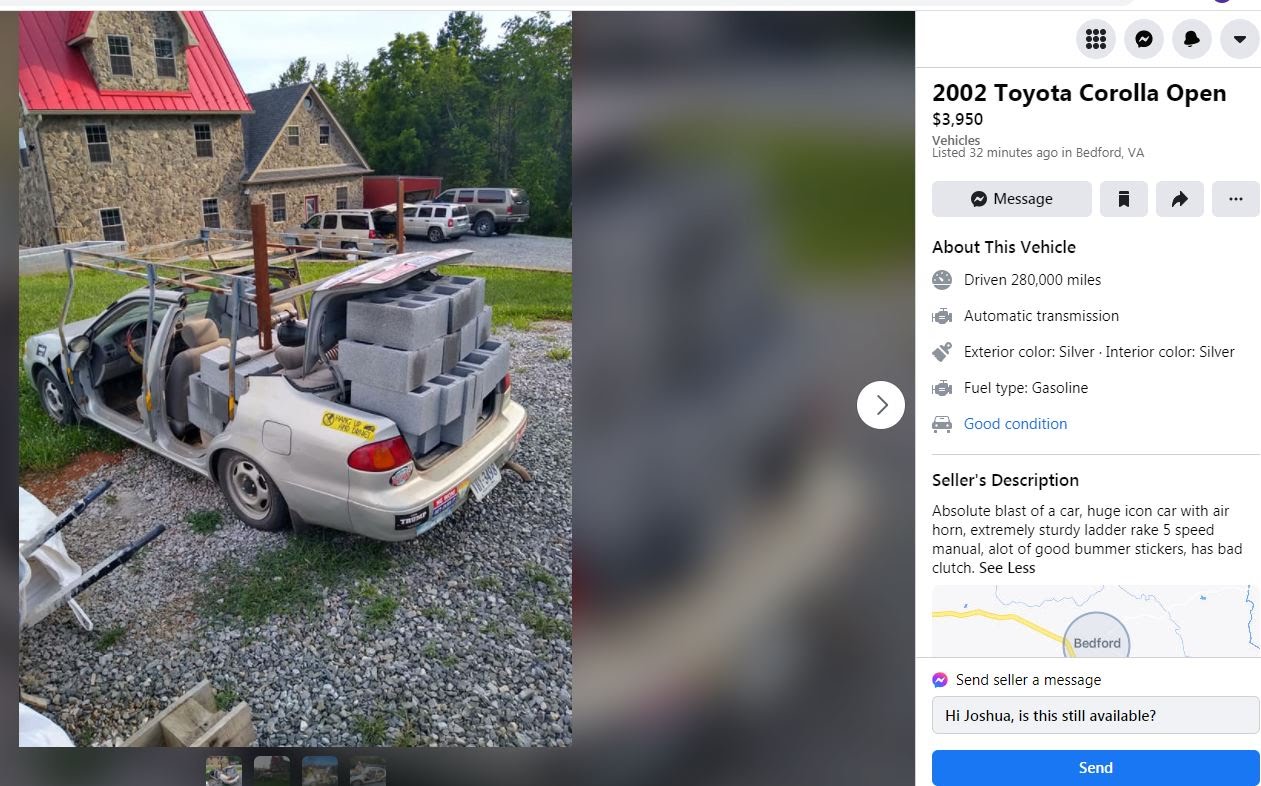Share this listing via the arrow icon

(1180, 199)
